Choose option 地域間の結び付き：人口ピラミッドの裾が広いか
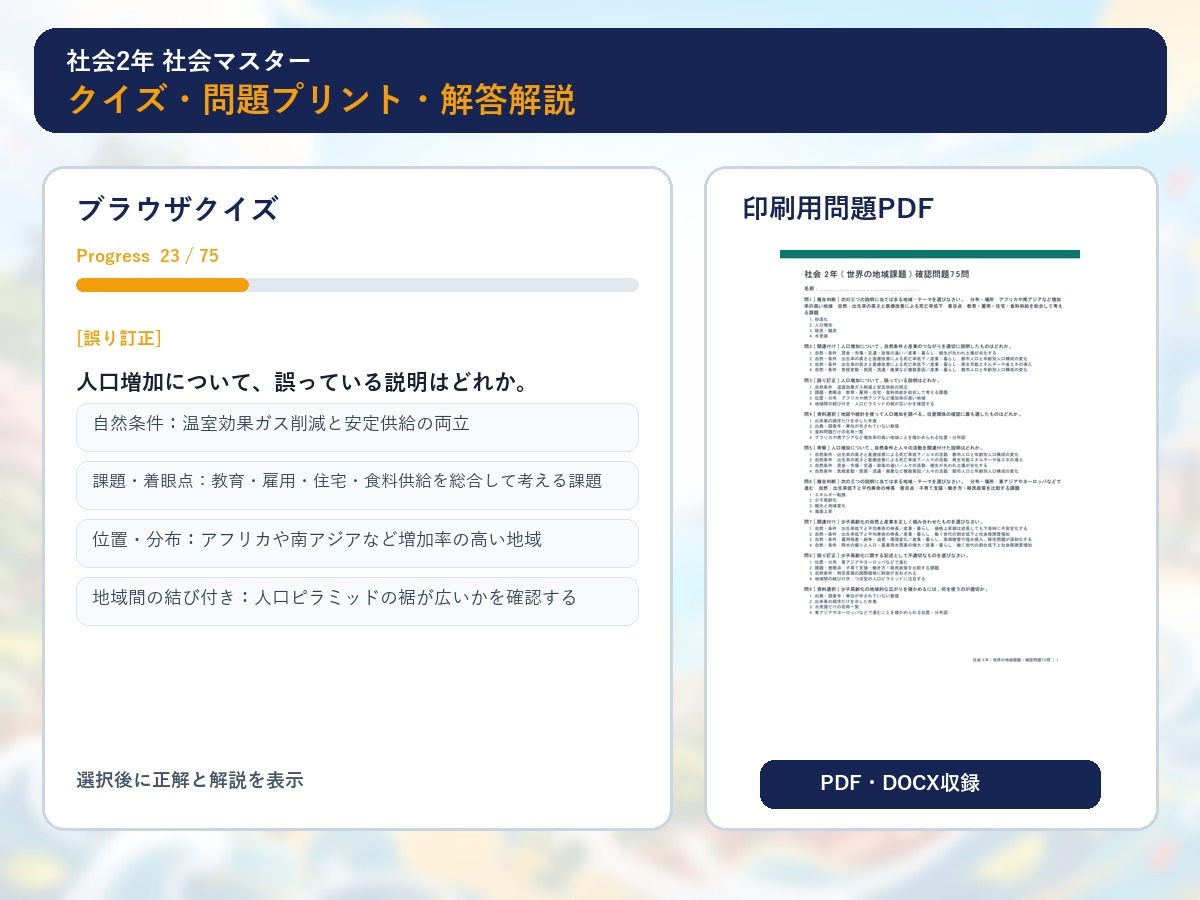This screenshot has height=900, width=1200. click(357, 601)
